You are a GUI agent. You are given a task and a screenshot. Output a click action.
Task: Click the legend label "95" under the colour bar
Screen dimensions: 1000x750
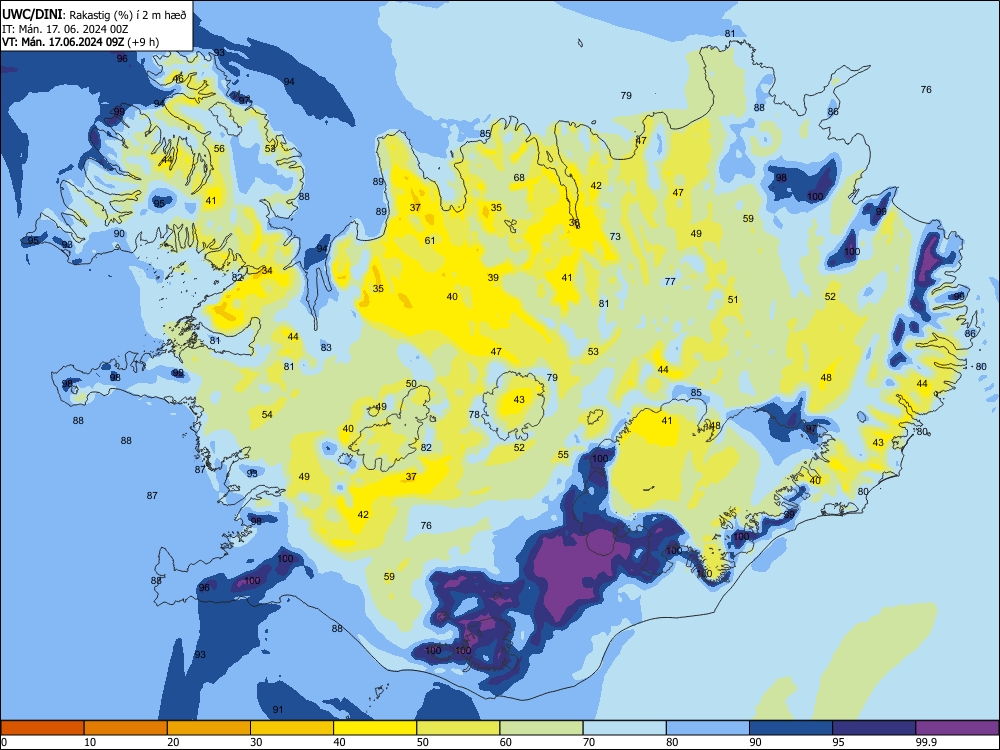coord(838,742)
